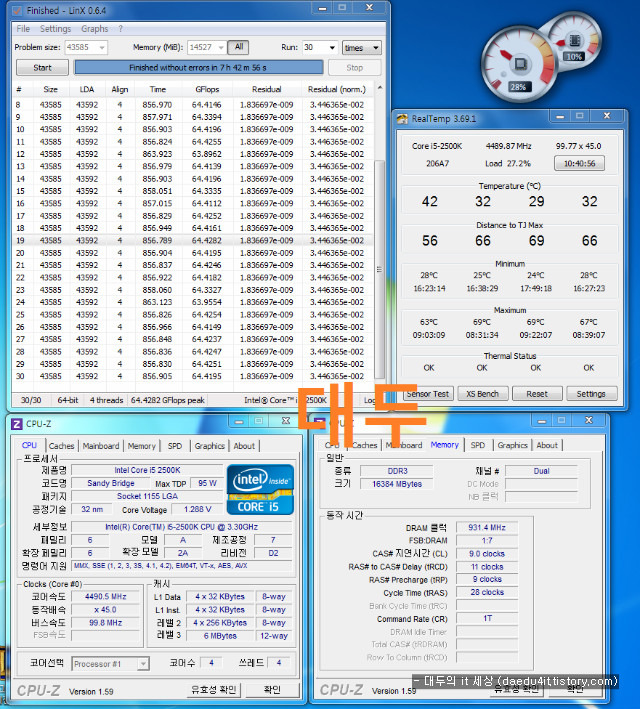The width and height of the screenshot is (640, 709).
Task: Select result row 8 in LinX table
Action: point(194,104)
